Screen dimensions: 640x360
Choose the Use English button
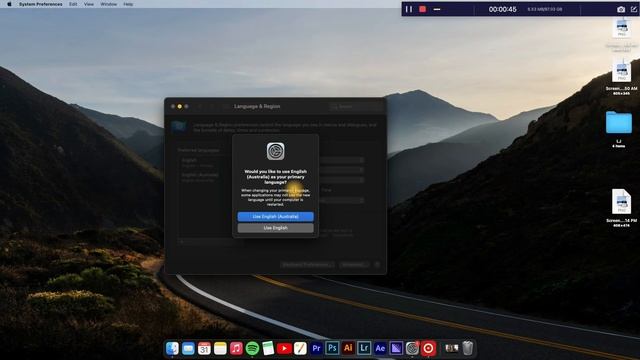(x=276, y=228)
